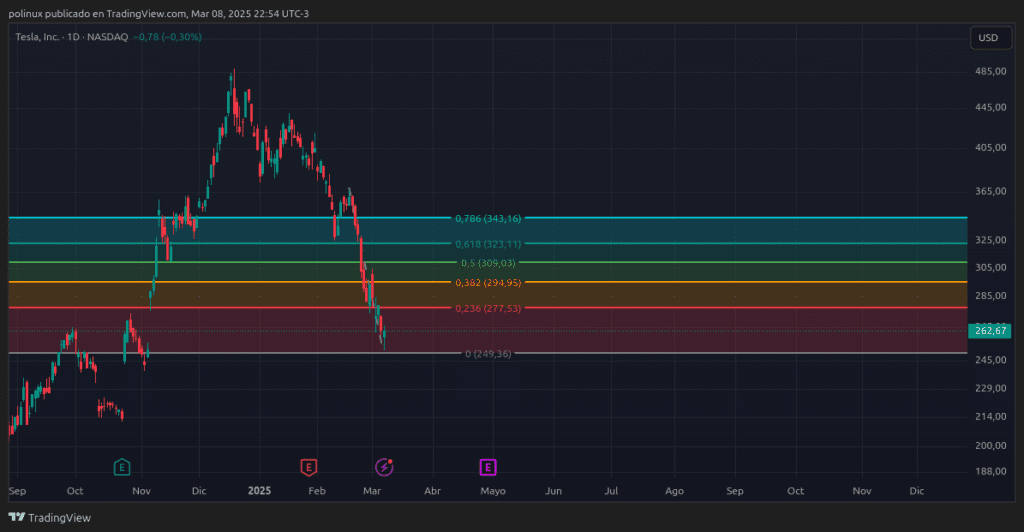Image resolution: width=1024 pixels, height=532 pixels.
Task: Click the Jul label on time axis
Action: tap(611, 491)
